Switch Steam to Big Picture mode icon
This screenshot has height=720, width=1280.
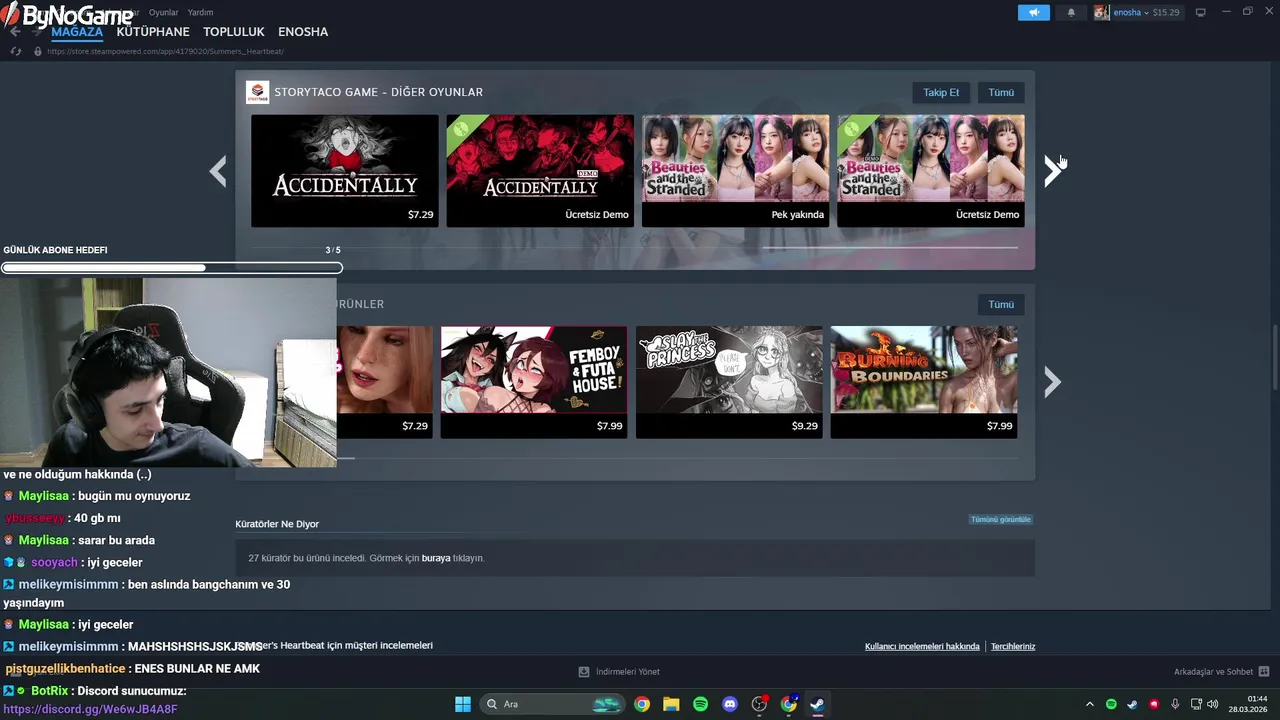coord(1201,13)
